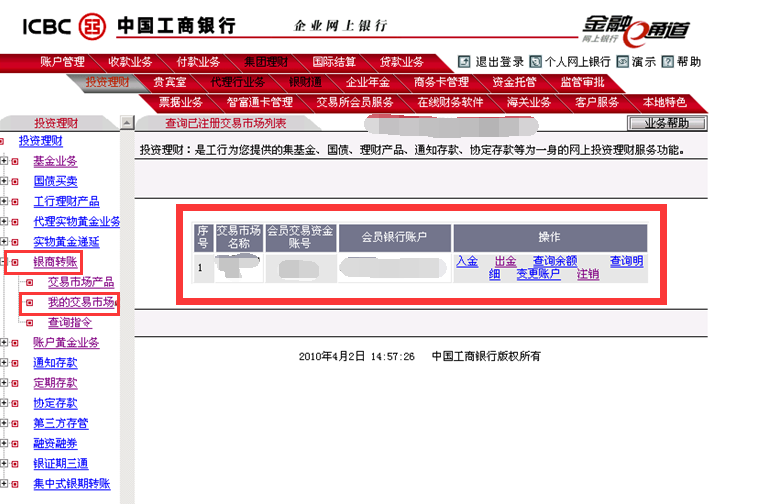Open the 交易所会员服务 tab
The image size is (766, 504).
click(355, 102)
